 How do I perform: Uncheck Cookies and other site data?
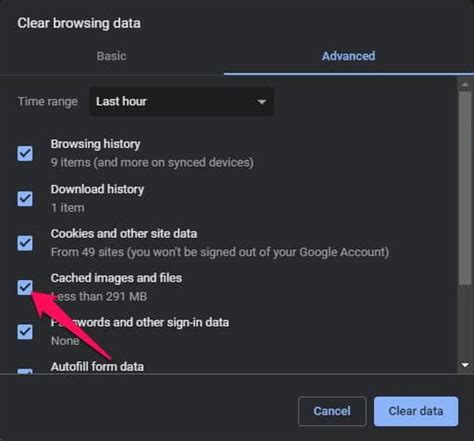[x=25, y=243]
